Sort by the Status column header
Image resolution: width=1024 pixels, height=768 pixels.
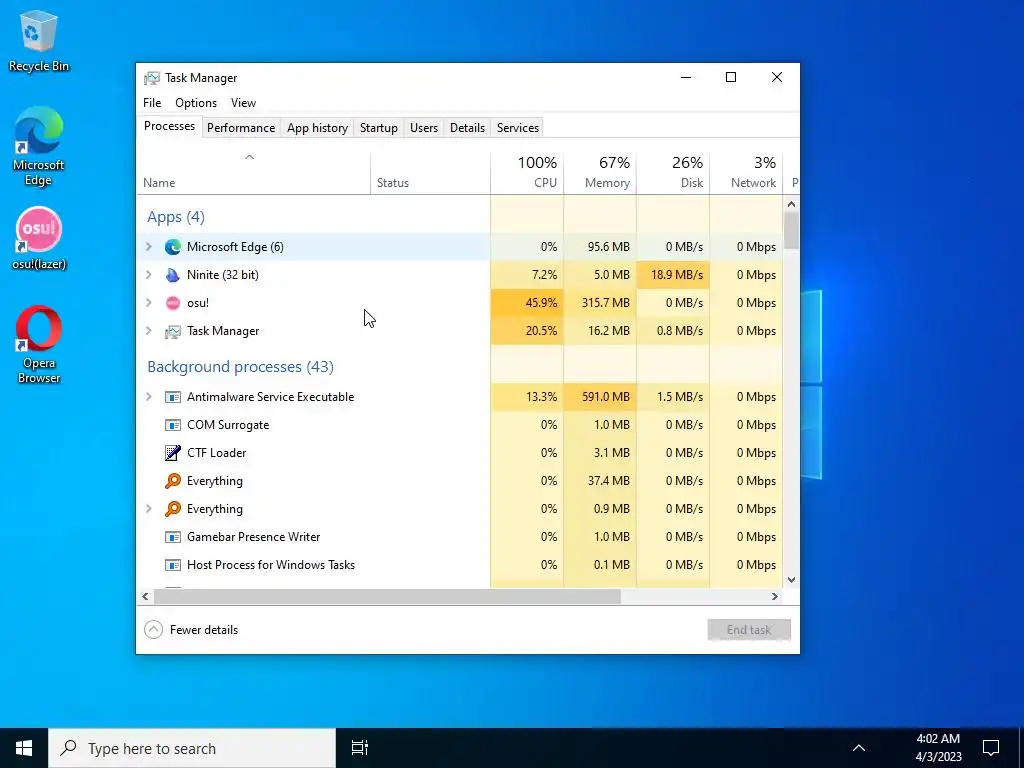430,173
